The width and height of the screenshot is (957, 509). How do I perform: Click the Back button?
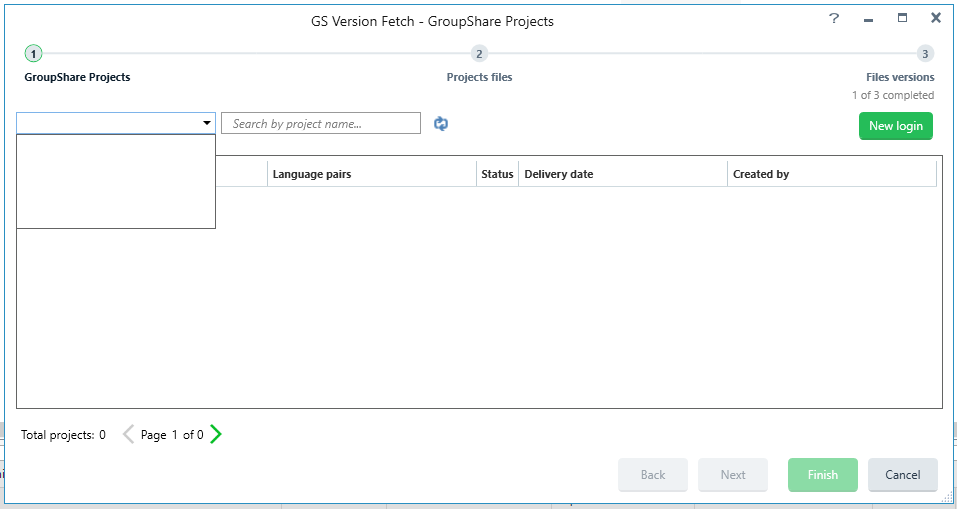(x=652, y=475)
